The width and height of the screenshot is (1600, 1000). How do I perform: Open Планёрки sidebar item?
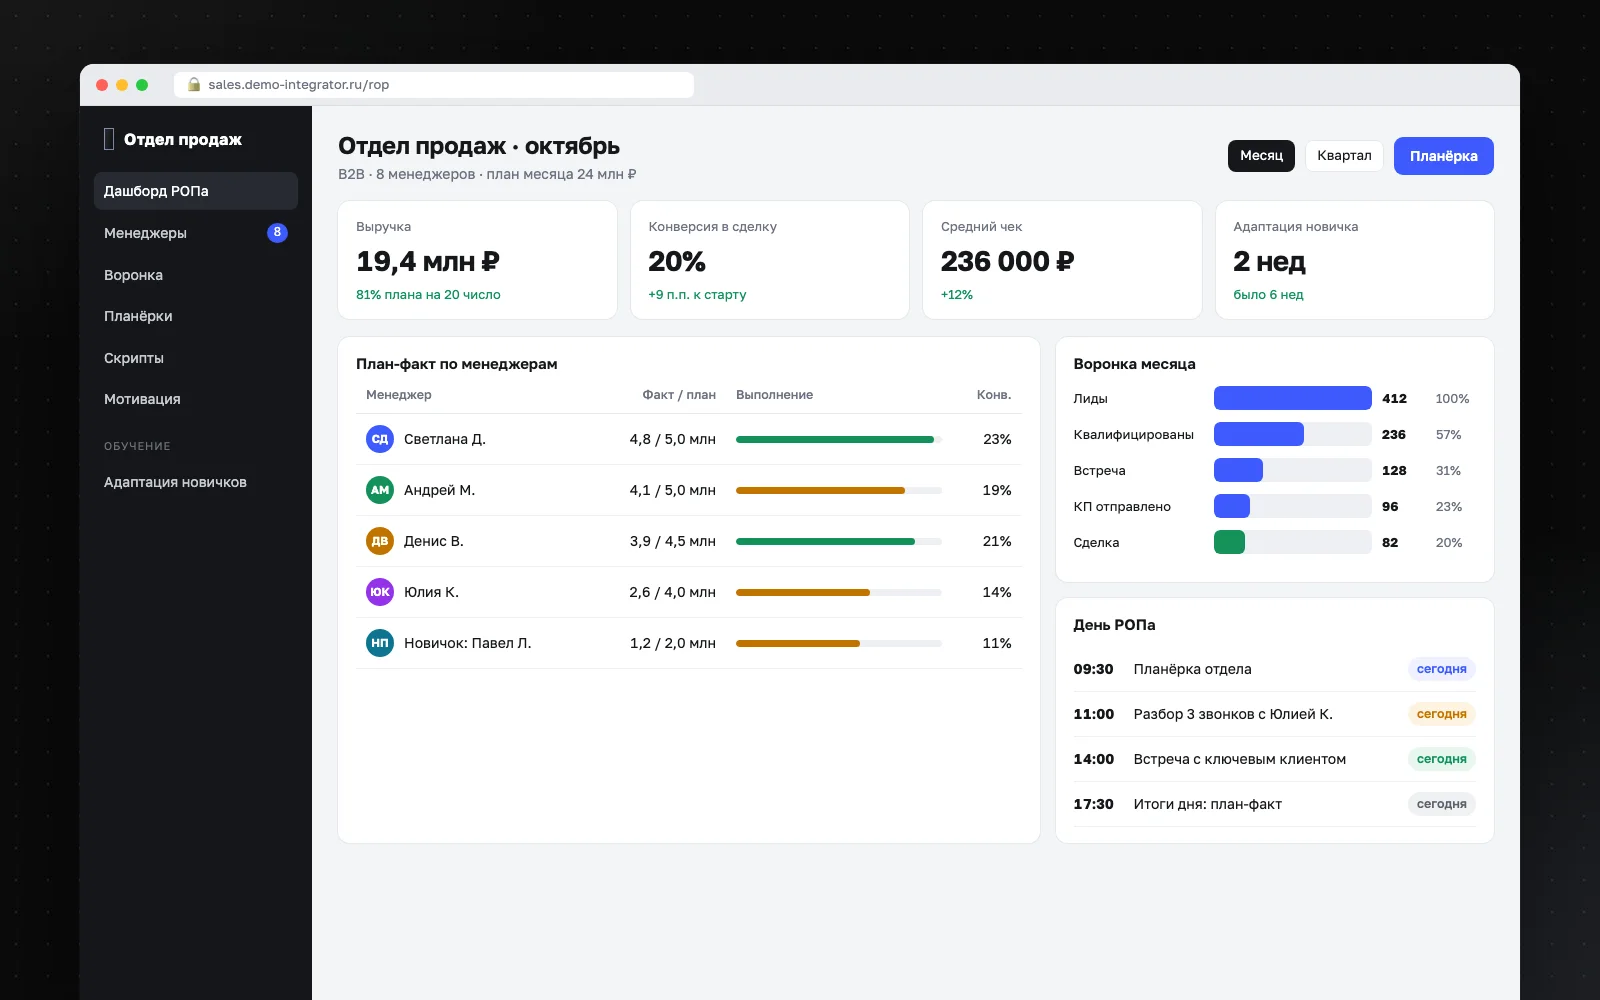click(x=196, y=316)
